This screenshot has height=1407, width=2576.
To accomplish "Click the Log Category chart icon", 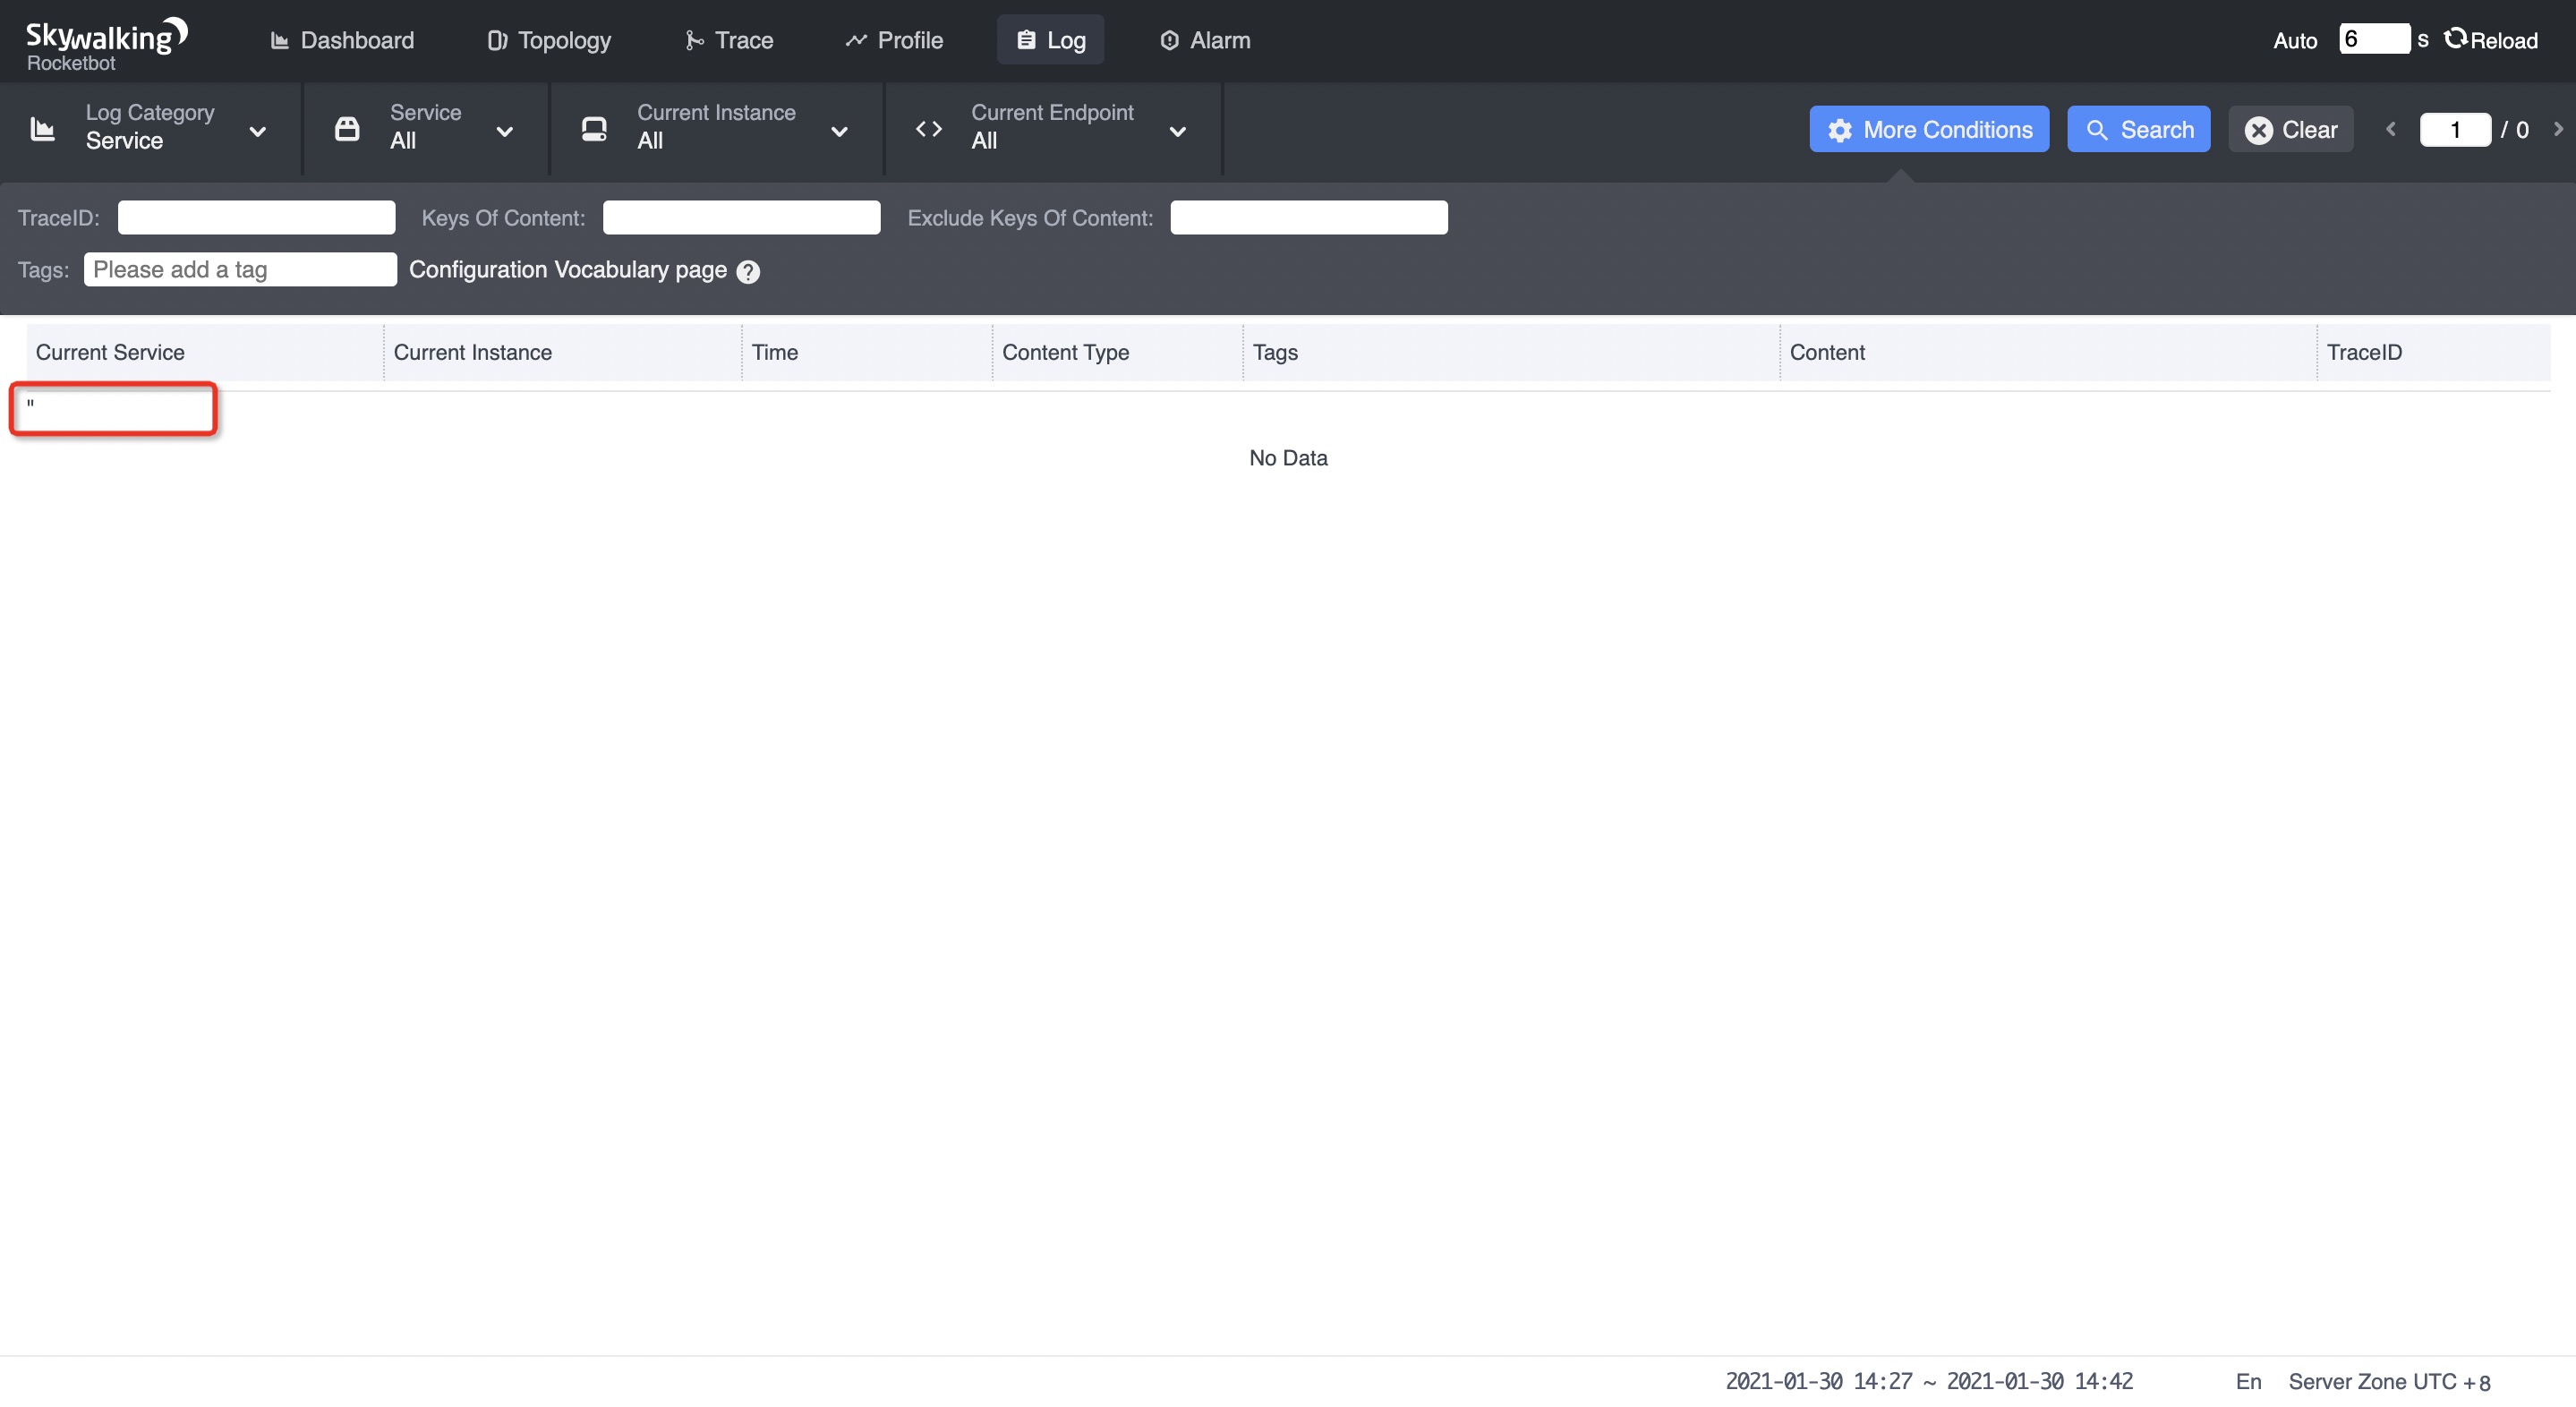I will (x=43, y=129).
